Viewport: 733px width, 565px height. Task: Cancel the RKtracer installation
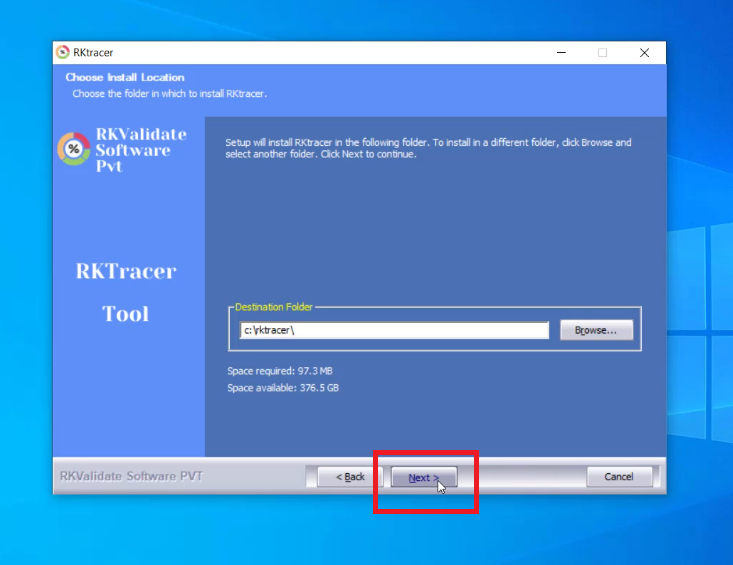(619, 477)
